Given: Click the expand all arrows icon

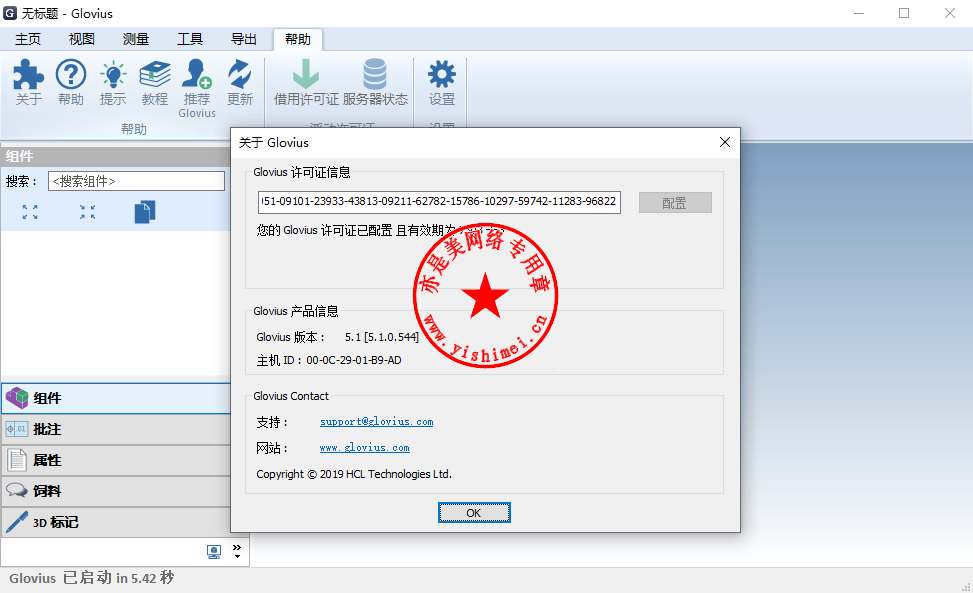Looking at the screenshot, I should coord(30,212).
